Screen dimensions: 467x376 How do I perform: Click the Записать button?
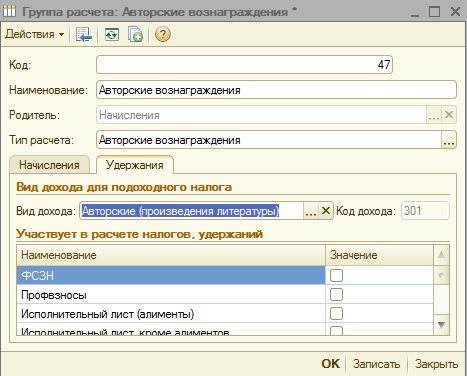coord(376,364)
